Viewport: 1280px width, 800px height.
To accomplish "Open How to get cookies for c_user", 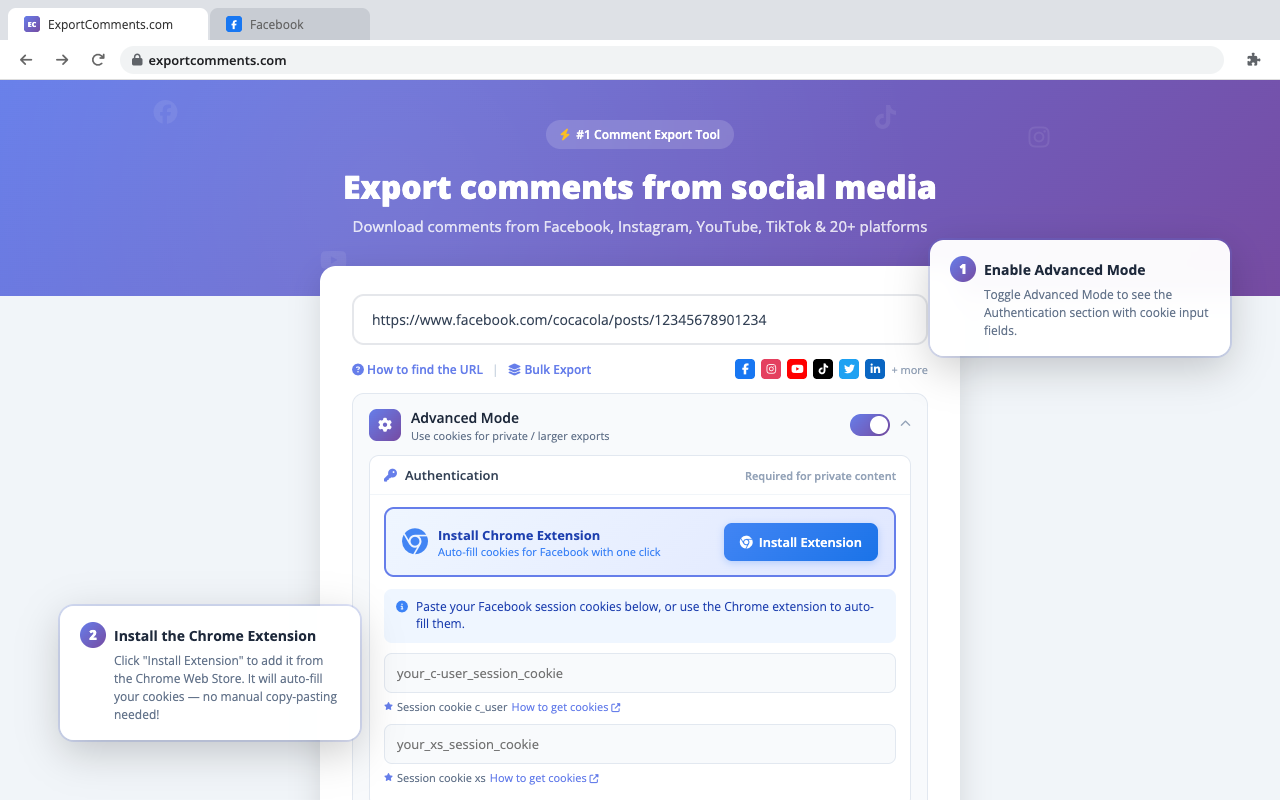I will [566, 707].
